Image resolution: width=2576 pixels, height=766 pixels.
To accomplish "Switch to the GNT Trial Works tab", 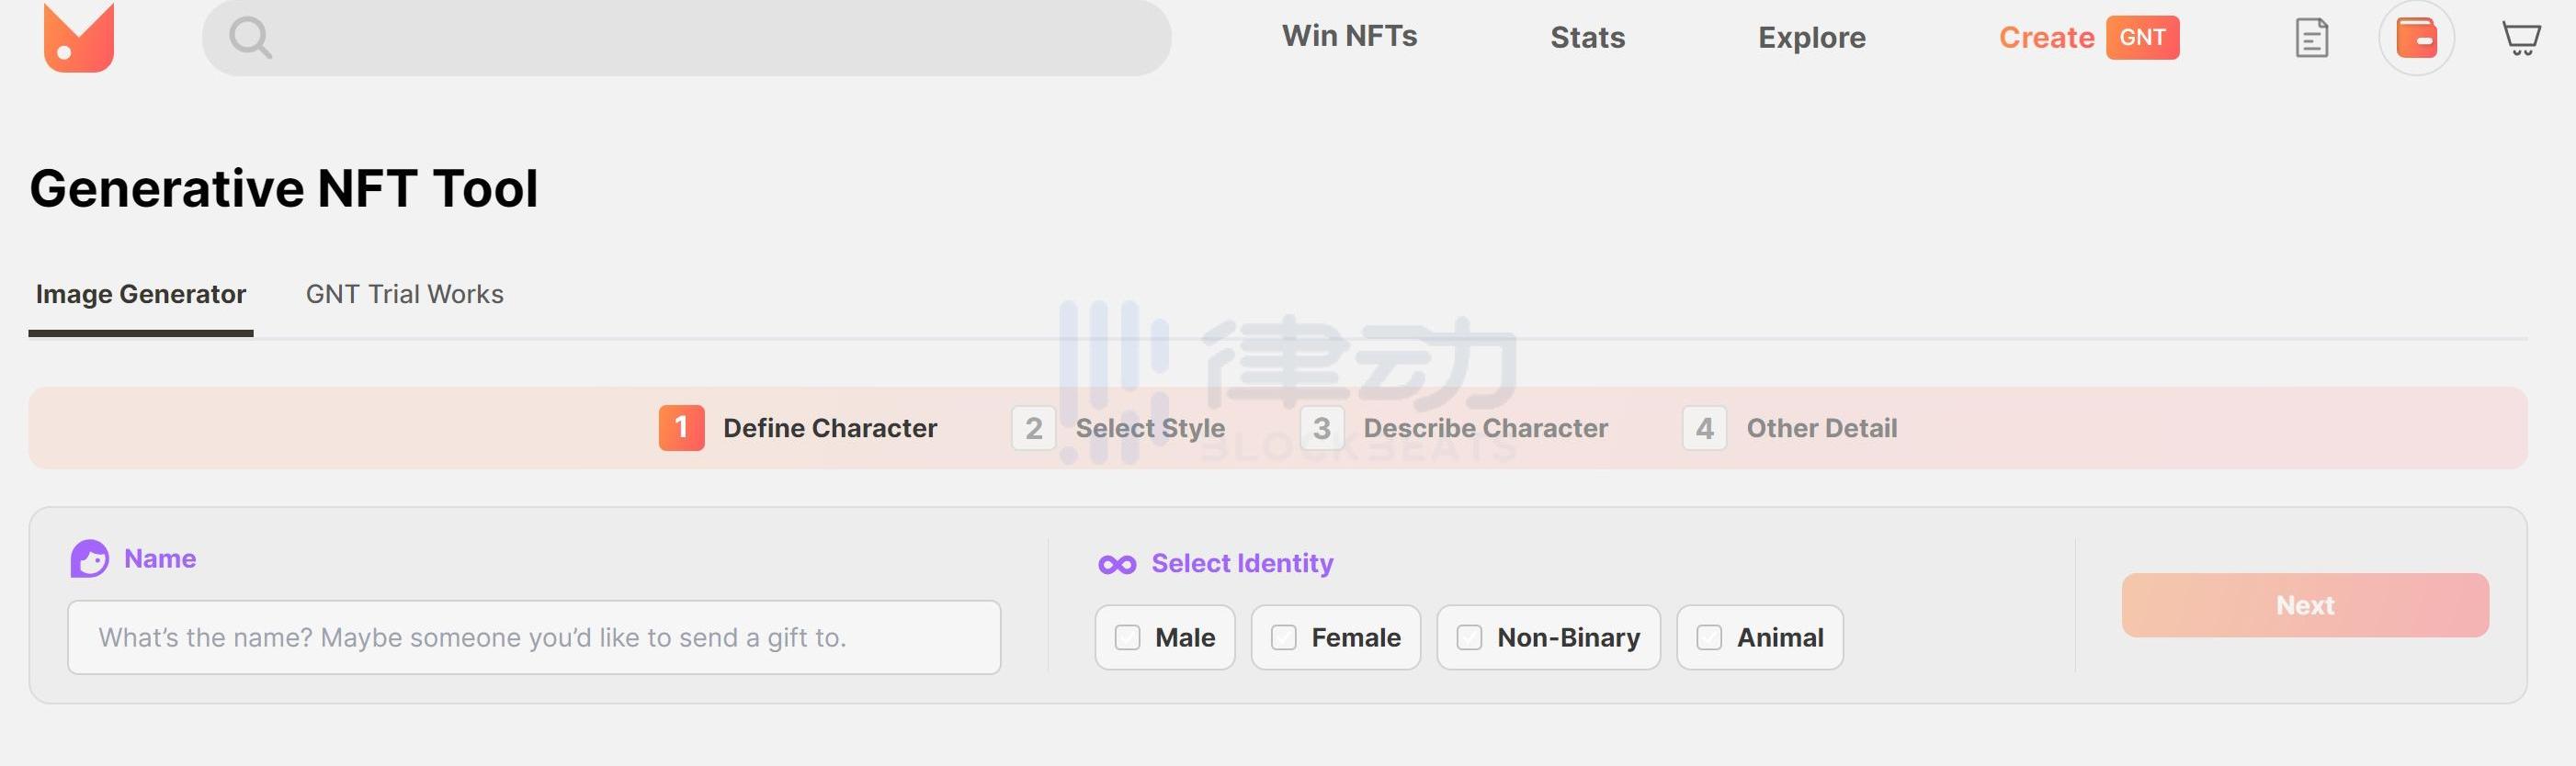I will click(404, 294).
